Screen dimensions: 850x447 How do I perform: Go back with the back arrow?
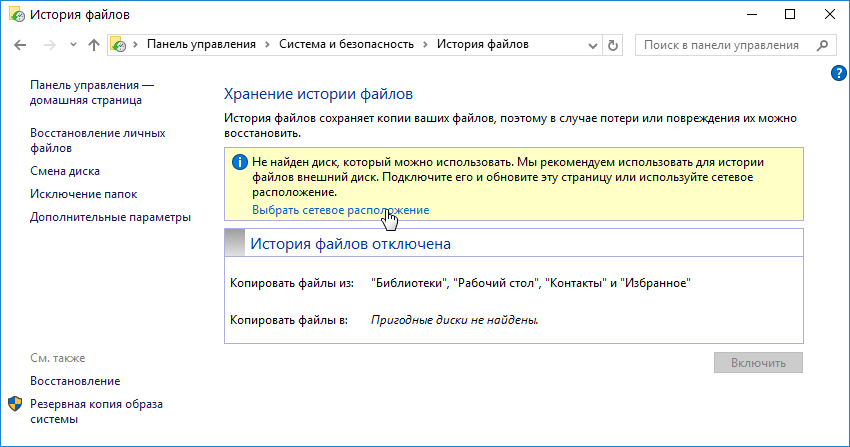pyautogui.click(x=20, y=45)
